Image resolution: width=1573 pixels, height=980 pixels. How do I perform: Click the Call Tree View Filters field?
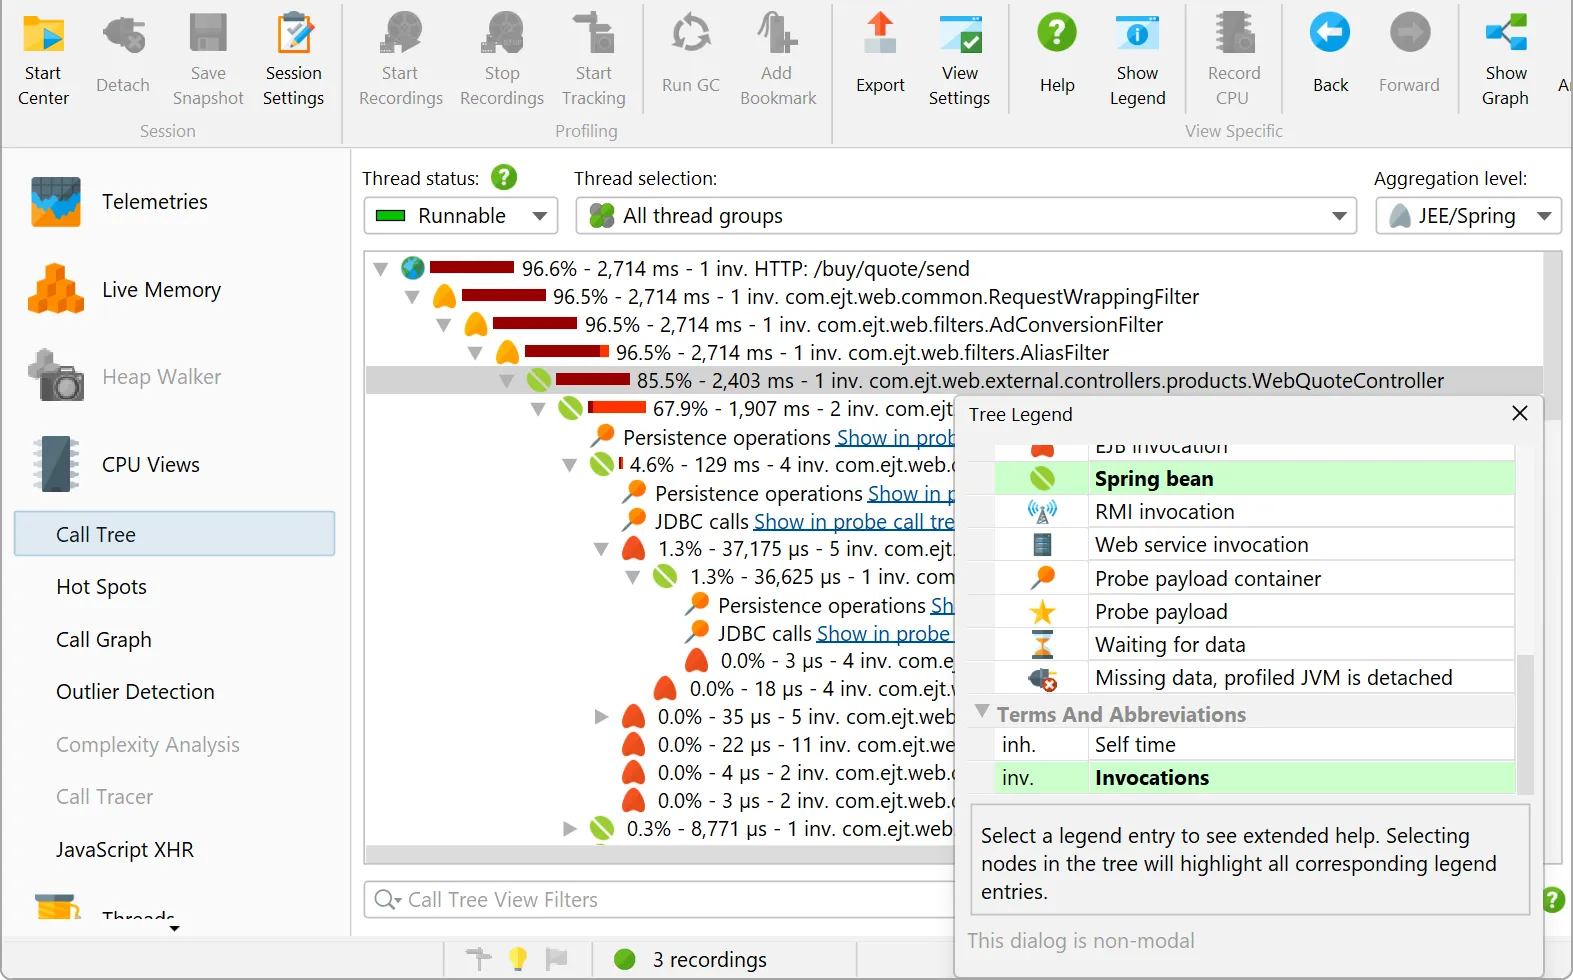pos(660,900)
